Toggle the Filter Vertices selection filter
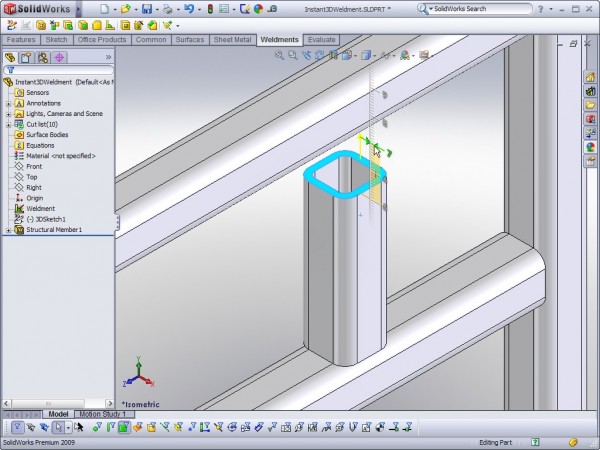 [x=97, y=427]
